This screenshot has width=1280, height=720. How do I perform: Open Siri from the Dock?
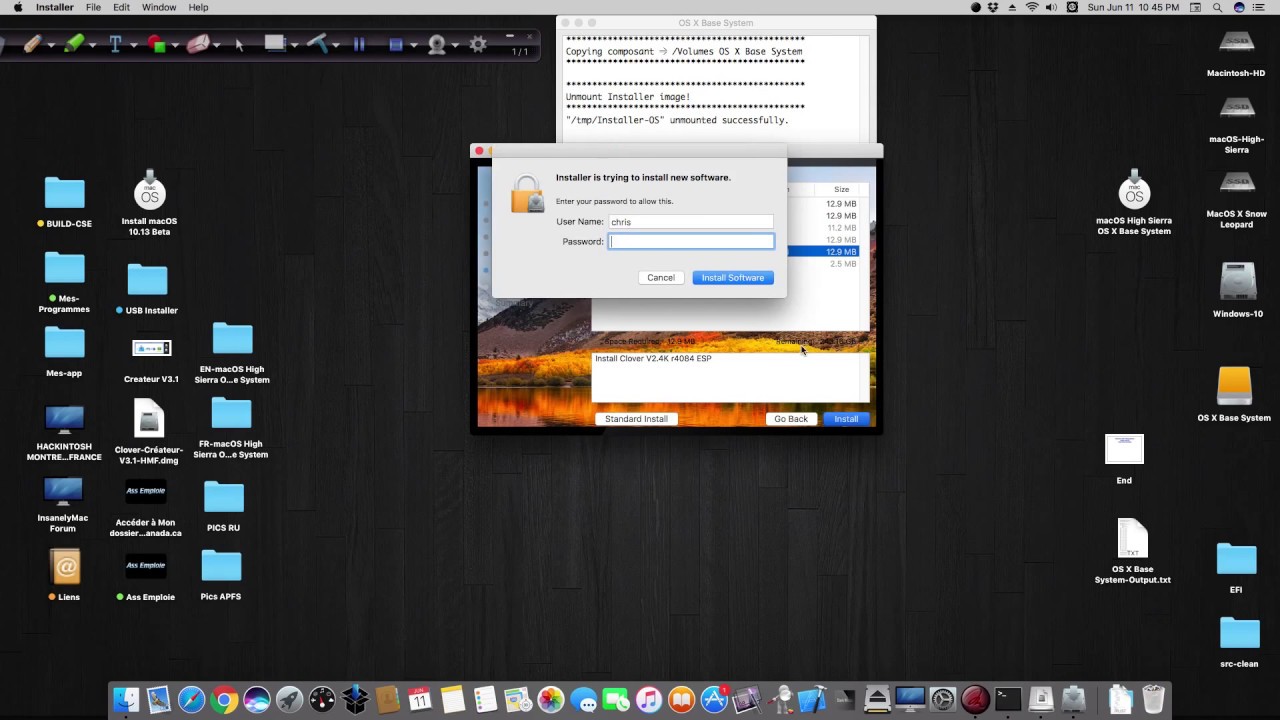coord(257,699)
